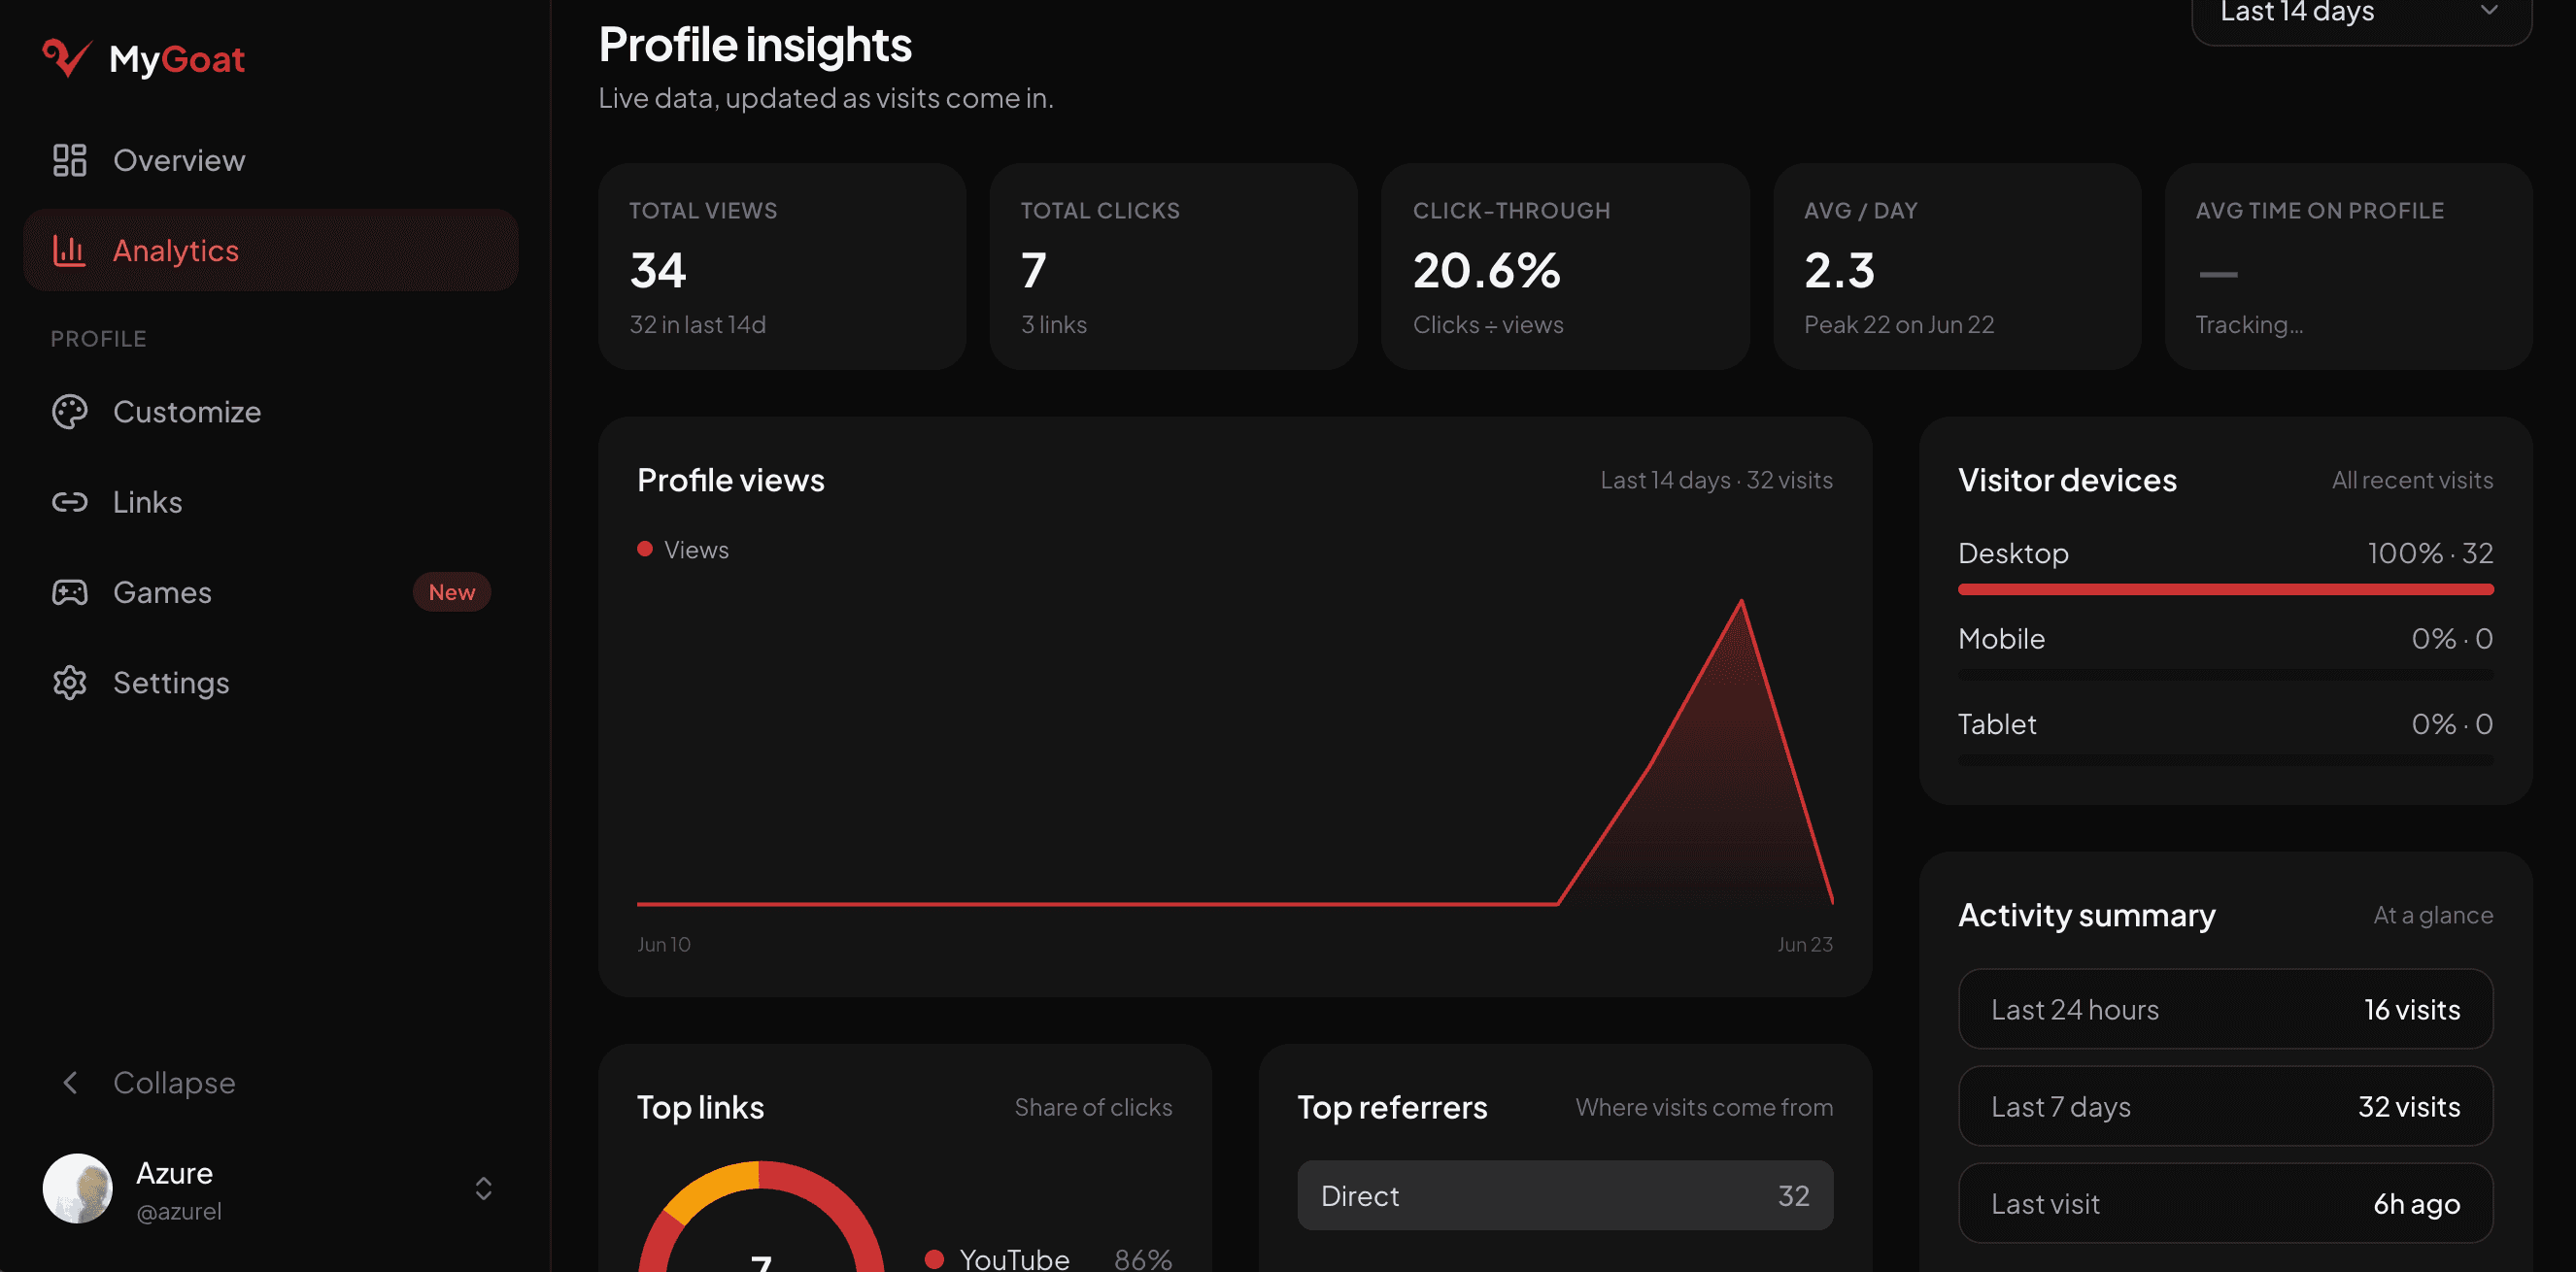This screenshot has height=1272, width=2576.
Task: Open the Games section
Action: tap(271, 592)
